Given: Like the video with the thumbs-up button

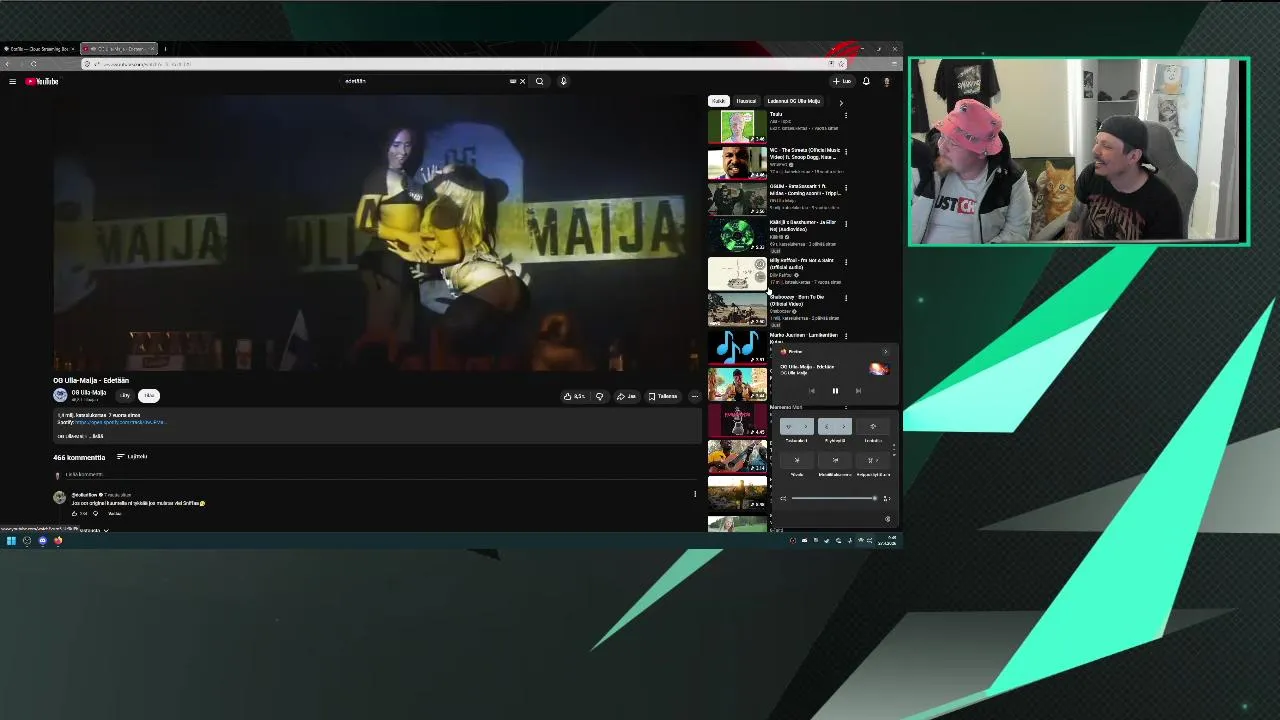Looking at the screenshot, I should [x=573, y=396].
